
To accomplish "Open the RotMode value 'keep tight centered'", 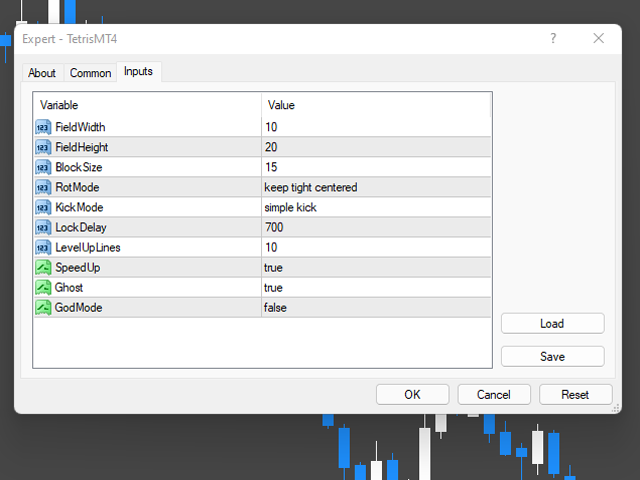I will click(x=376, y=187).
